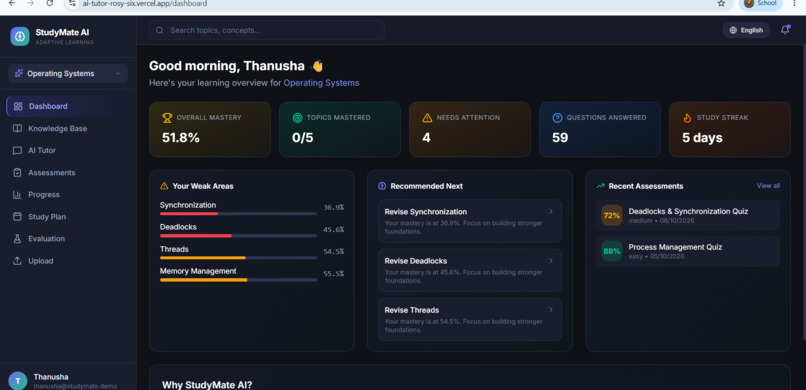Bookmark page with browser star icon
806x390 pixels.
click(x=721, y=4)
